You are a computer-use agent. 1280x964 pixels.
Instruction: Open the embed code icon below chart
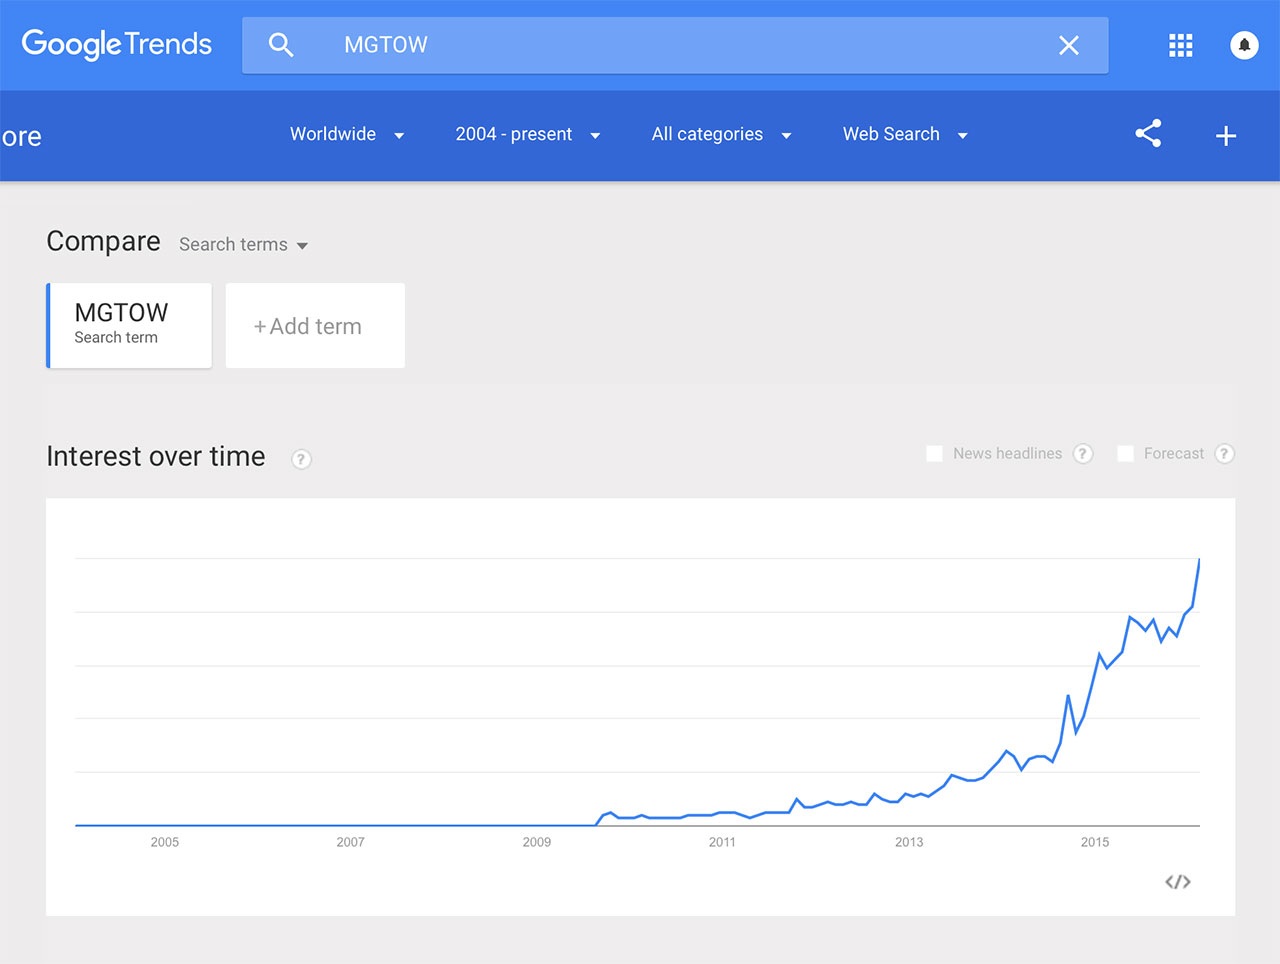(x=1177, y=881)
